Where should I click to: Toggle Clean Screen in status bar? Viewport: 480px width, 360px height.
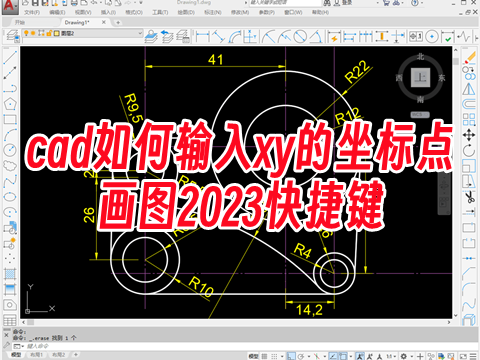[464, 356]
